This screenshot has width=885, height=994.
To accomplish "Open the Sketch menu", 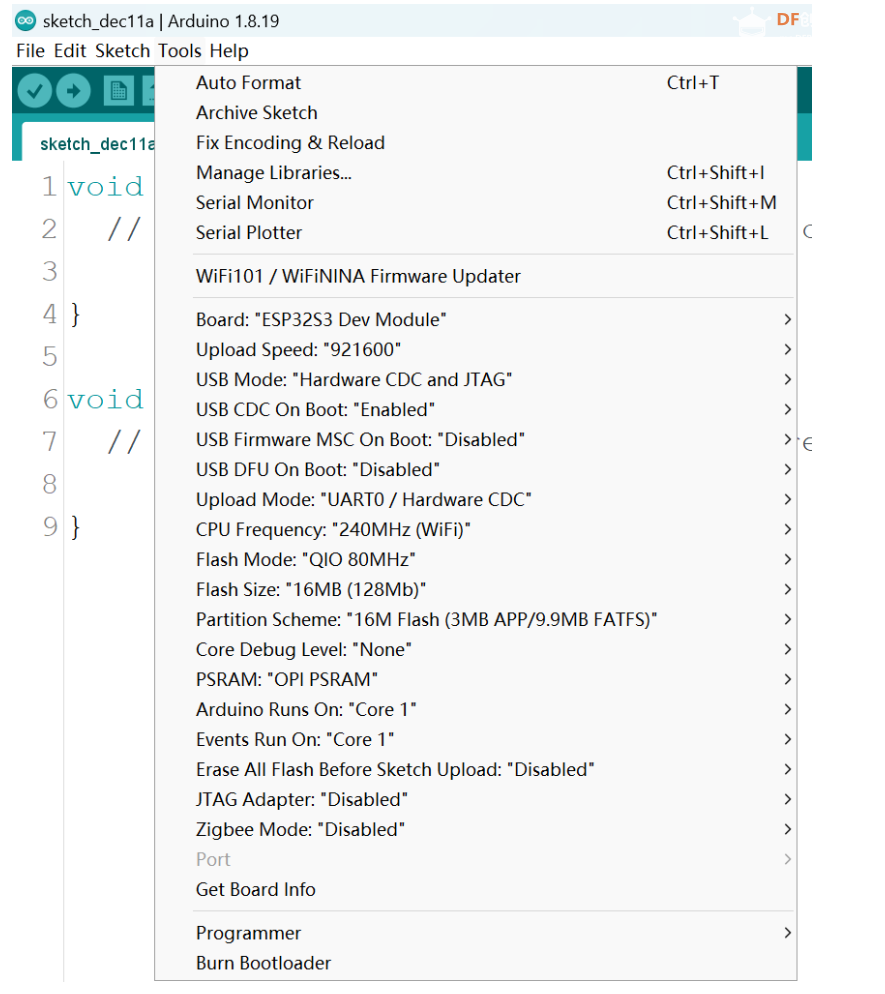I will pyautogui.click(x=122, y=51).
